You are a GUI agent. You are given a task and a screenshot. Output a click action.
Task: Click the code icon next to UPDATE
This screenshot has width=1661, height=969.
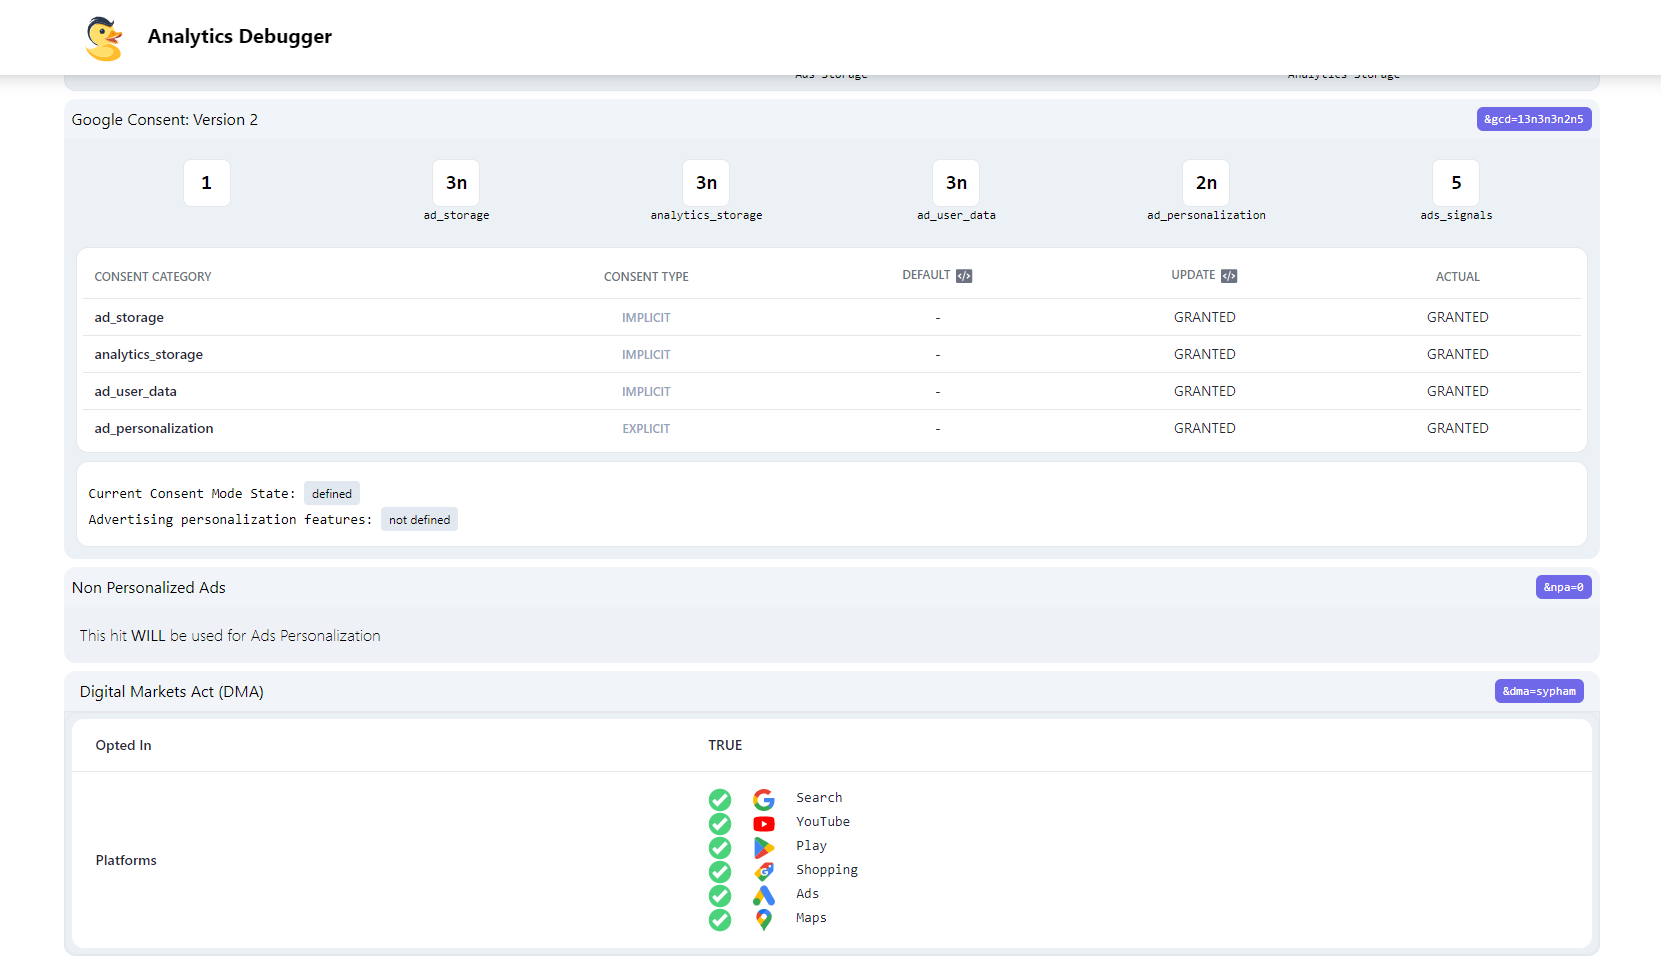point(1229,276)
